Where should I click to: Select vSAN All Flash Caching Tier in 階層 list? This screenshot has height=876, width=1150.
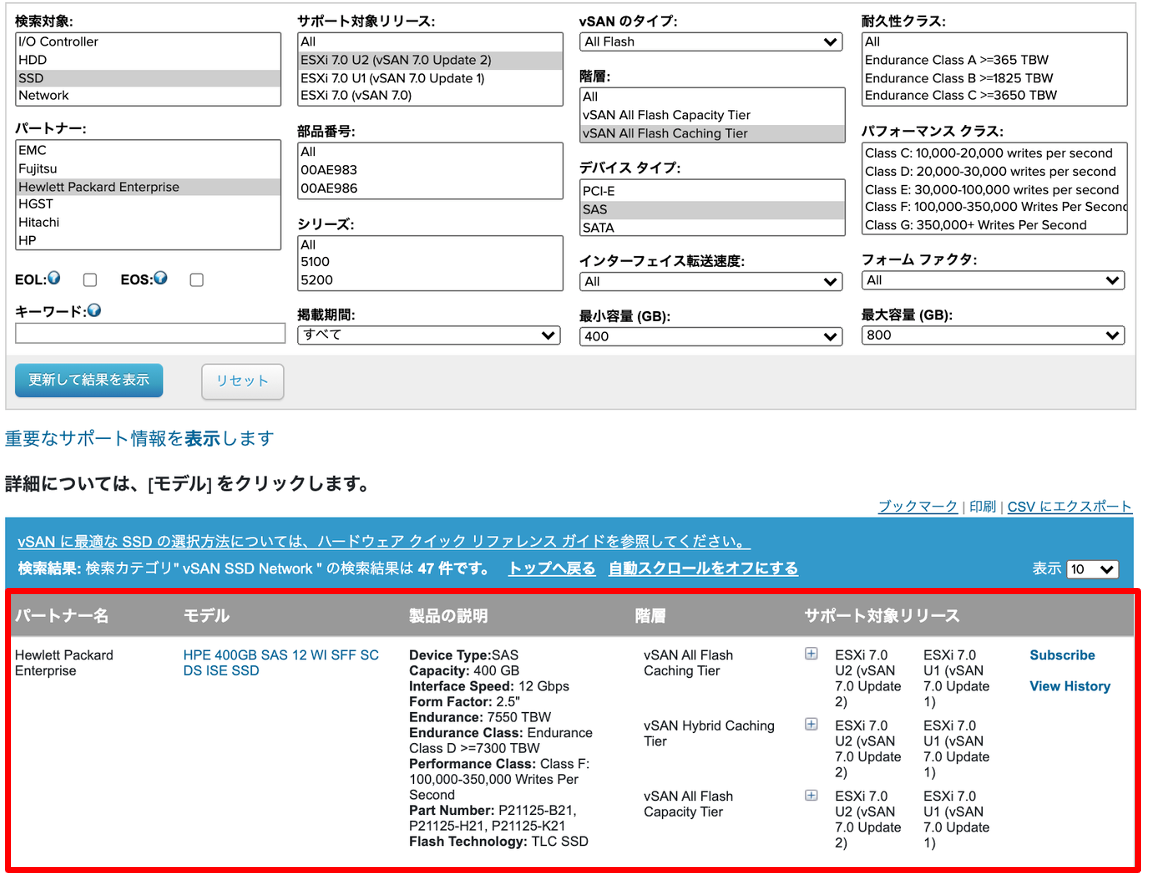coord(712,134)
